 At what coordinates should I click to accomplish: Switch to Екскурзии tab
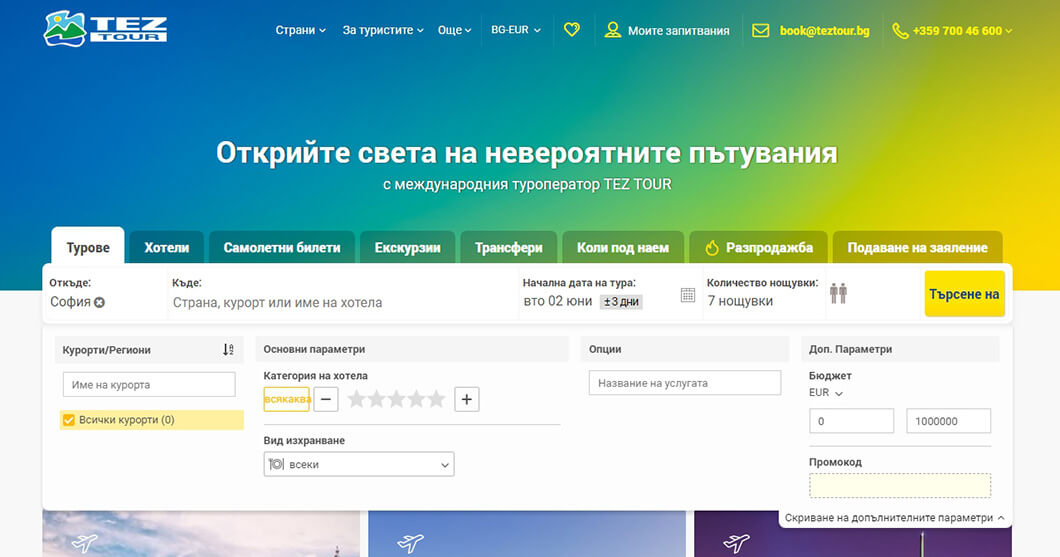pyautogui.click(x=408, y=247)
